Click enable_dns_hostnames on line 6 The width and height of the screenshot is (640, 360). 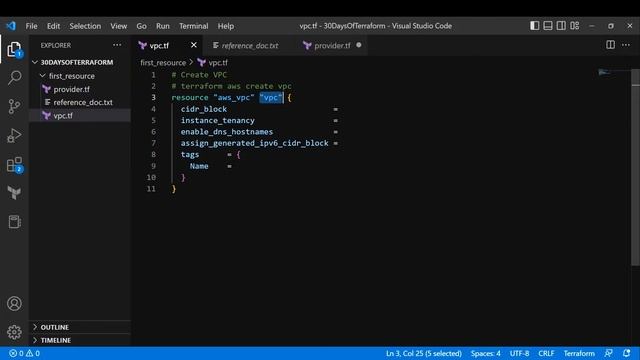click(x=227, y=132)
